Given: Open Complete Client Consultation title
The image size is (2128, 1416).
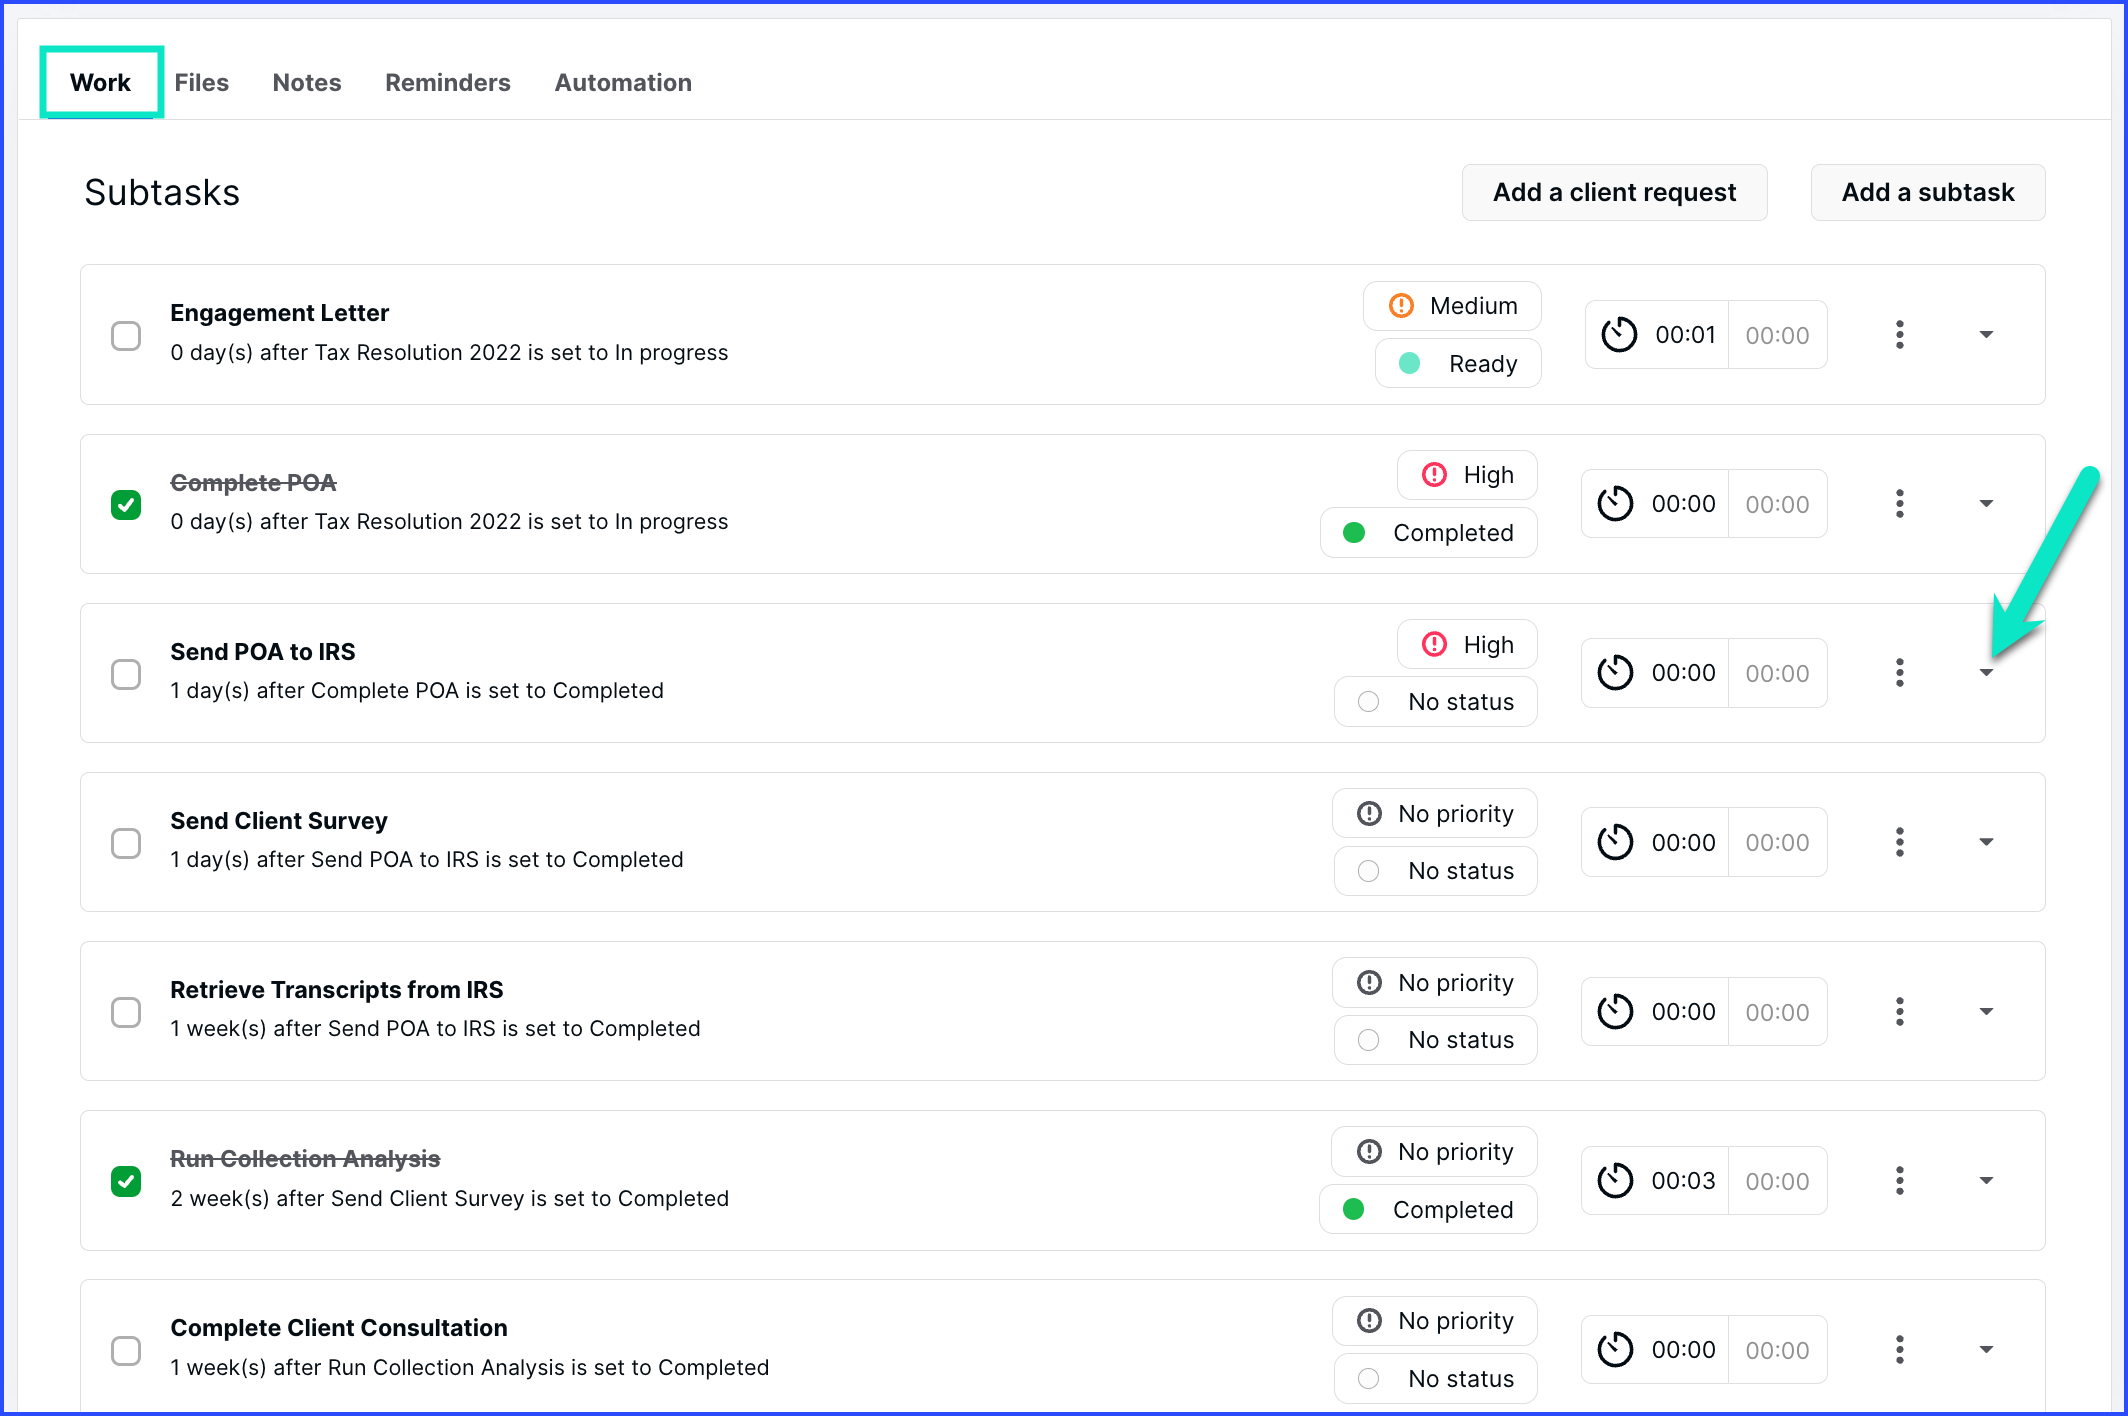Looking at the screenshot, I should pos(339,1328).
